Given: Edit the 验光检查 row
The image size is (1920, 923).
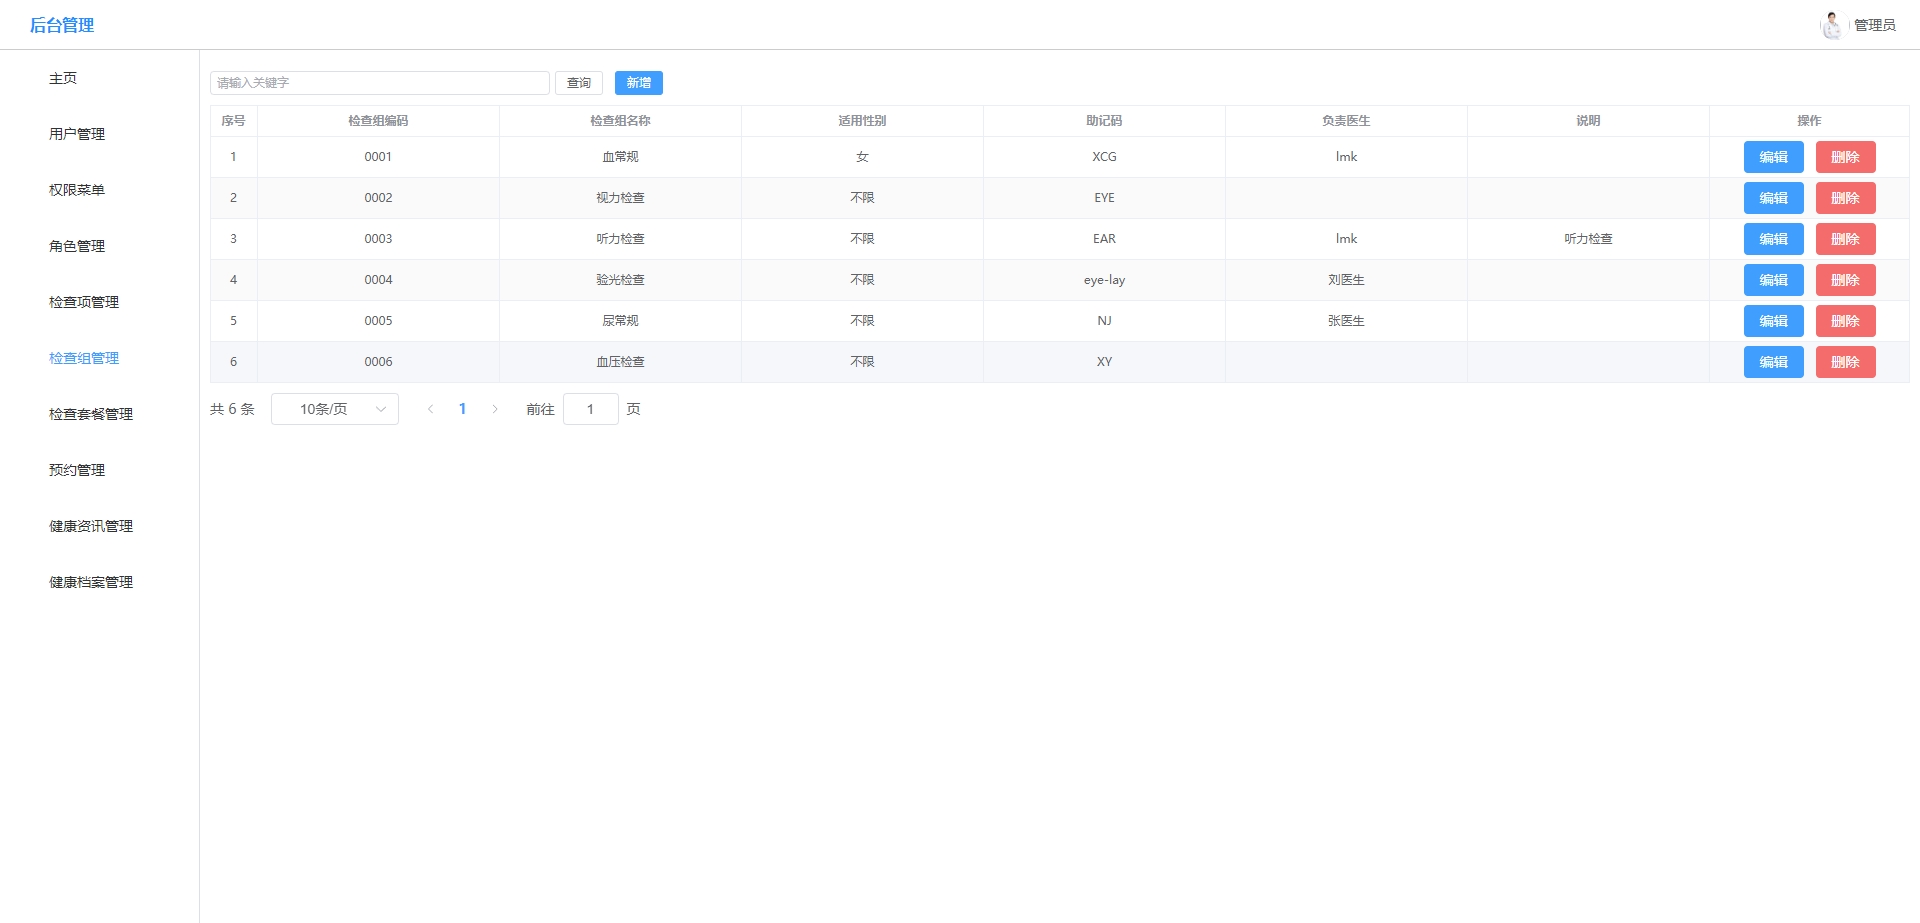Looking at the screenshot, I should pos(1774,280).
